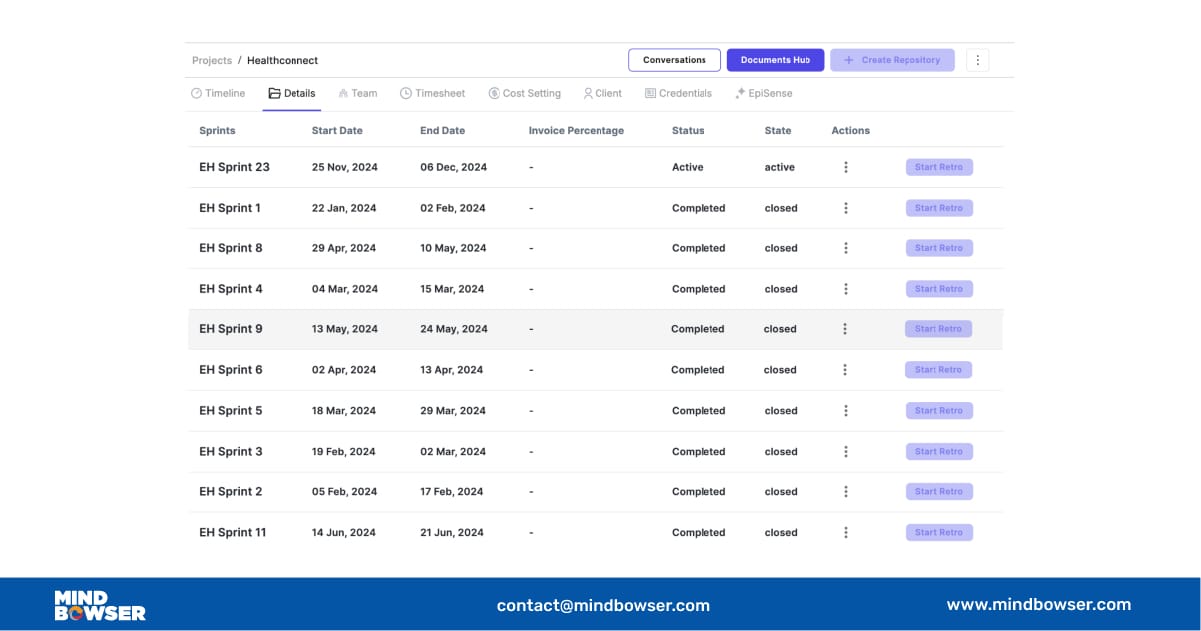Expand row options for EH Sprint 2
The image size is (1201, 631).
pos(846,492)
